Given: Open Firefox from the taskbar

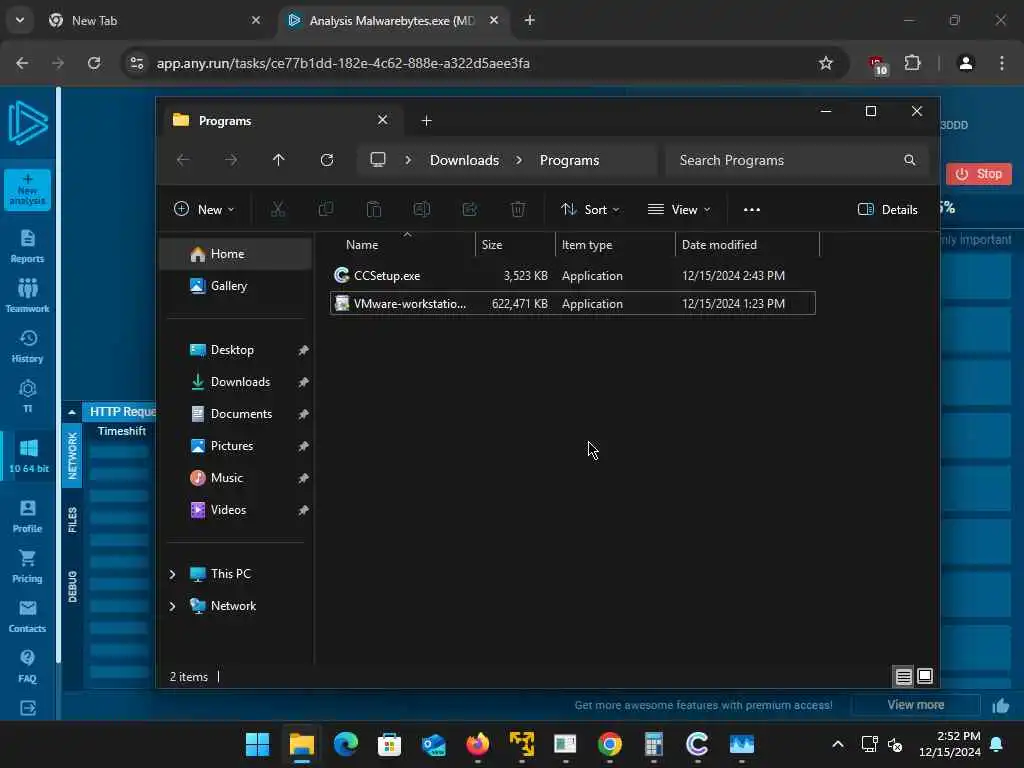Looking at the screenshot, I should tap(477, 744).
